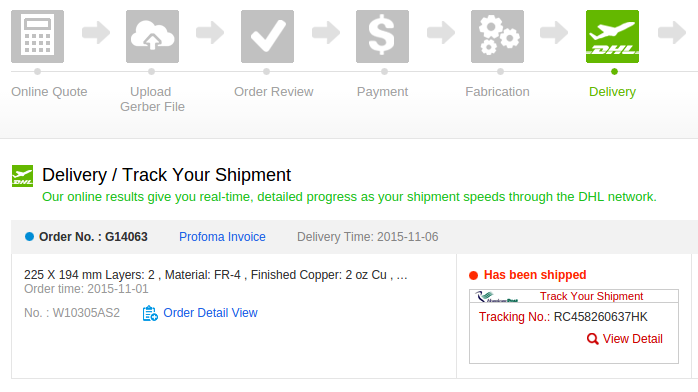
Task: Click the progress dot under Online Quote
Action: (x=37, y=72)
